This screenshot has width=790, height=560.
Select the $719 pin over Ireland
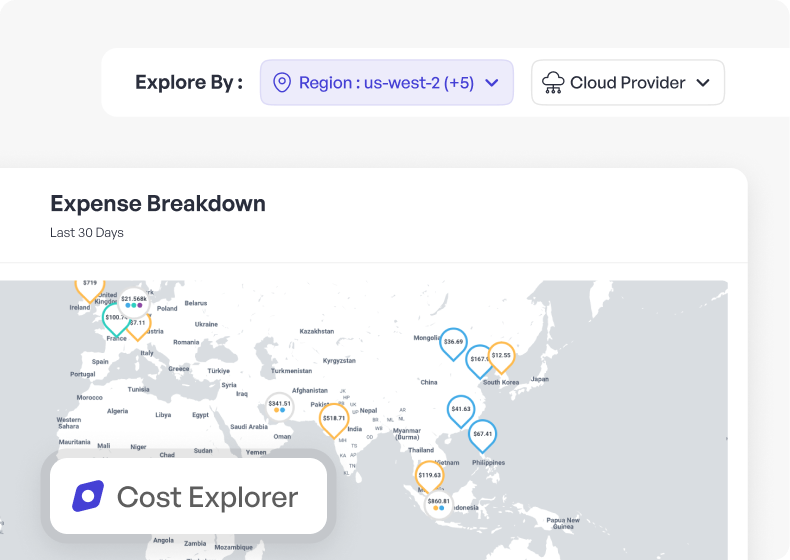(90, 286)
